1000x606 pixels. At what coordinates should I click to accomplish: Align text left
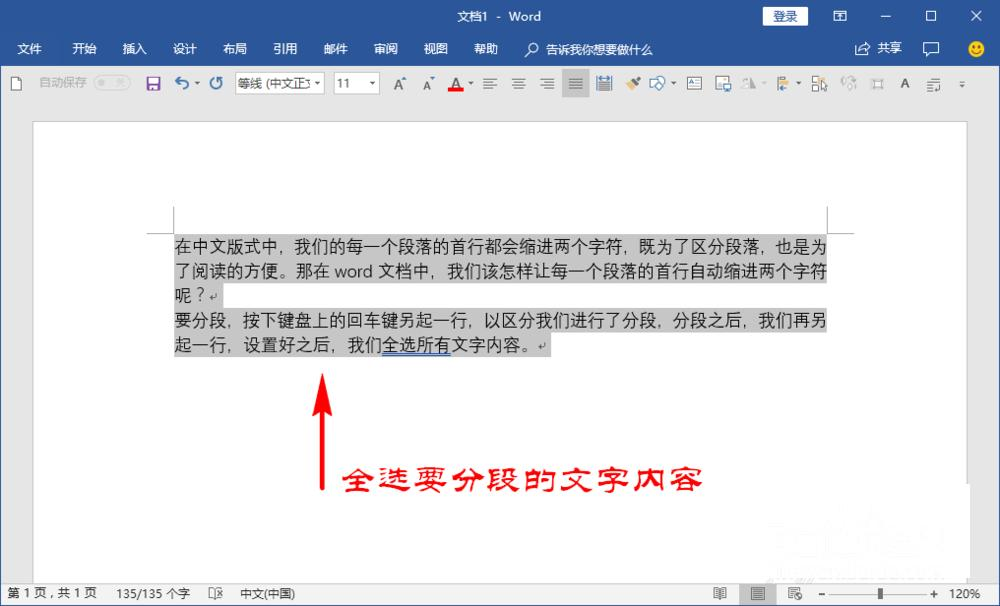(x=490, y=84)
